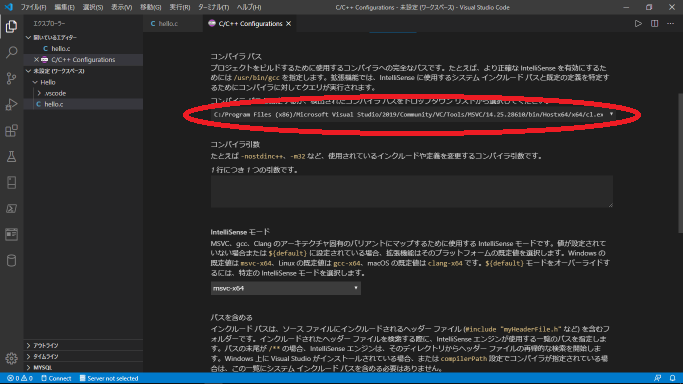683x384 pixels.
Task: Open the Search view icon
Action: pyautogui.click(x=11, y=53)
